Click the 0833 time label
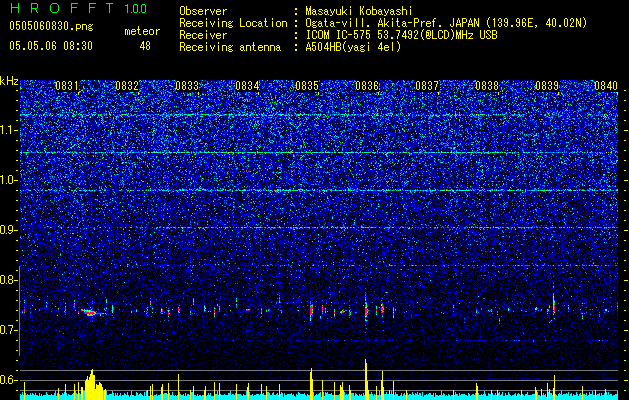 click(187, 86)
